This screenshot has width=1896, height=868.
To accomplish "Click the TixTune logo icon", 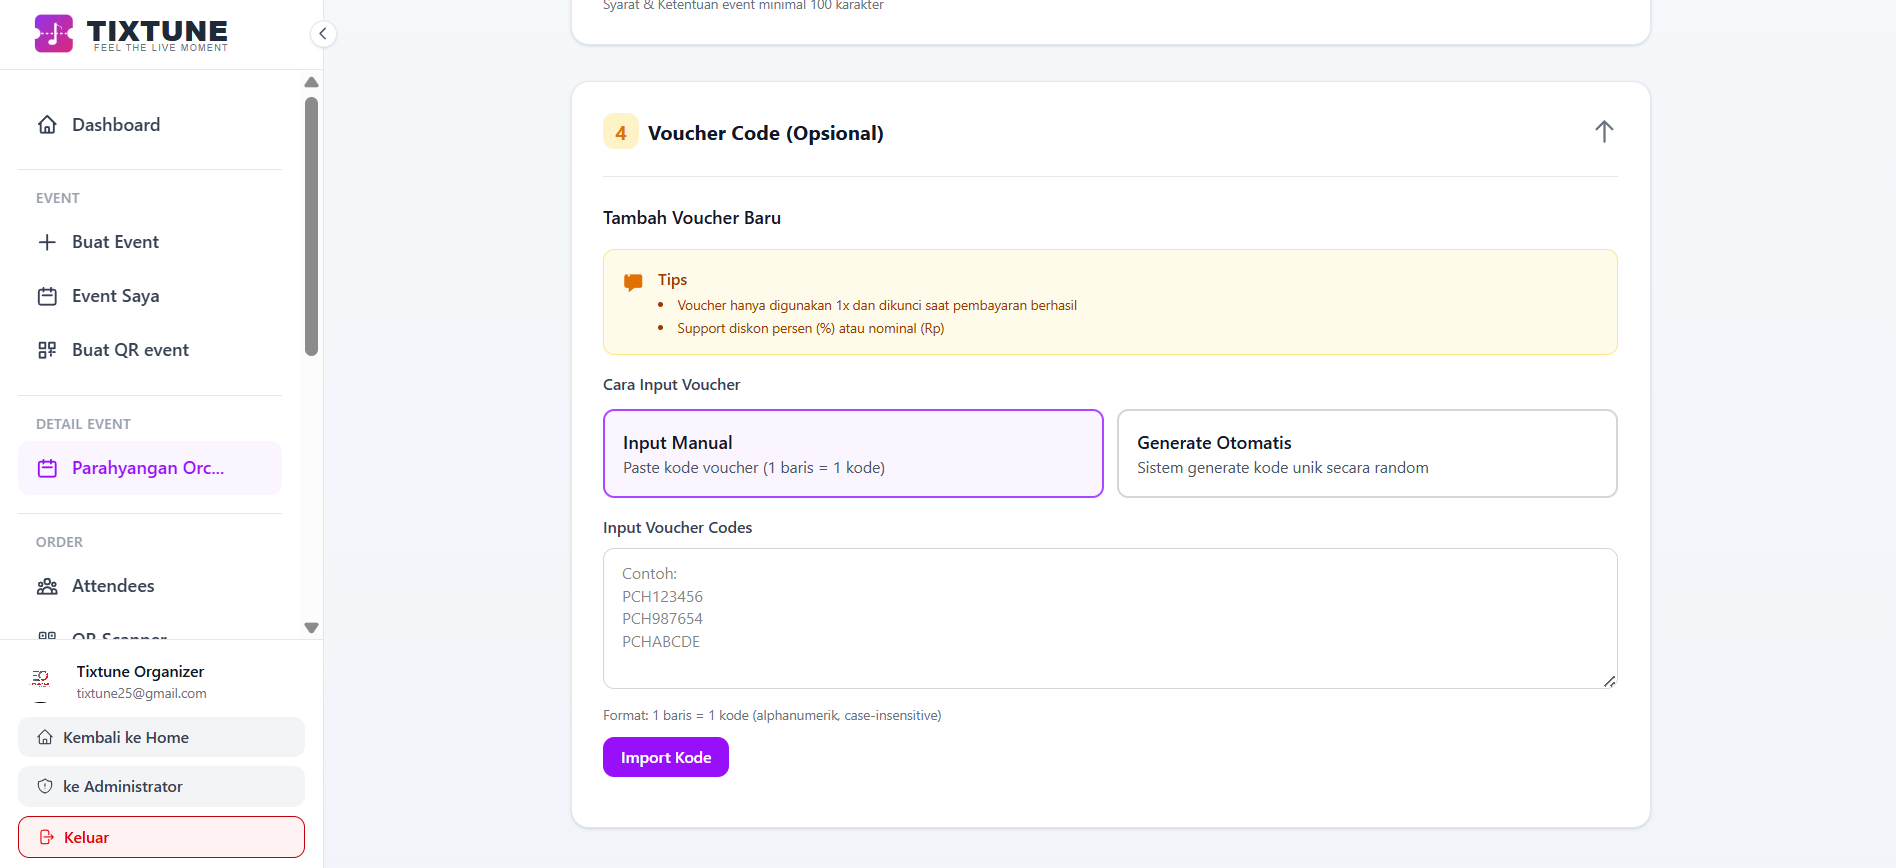I will [54, 33].
